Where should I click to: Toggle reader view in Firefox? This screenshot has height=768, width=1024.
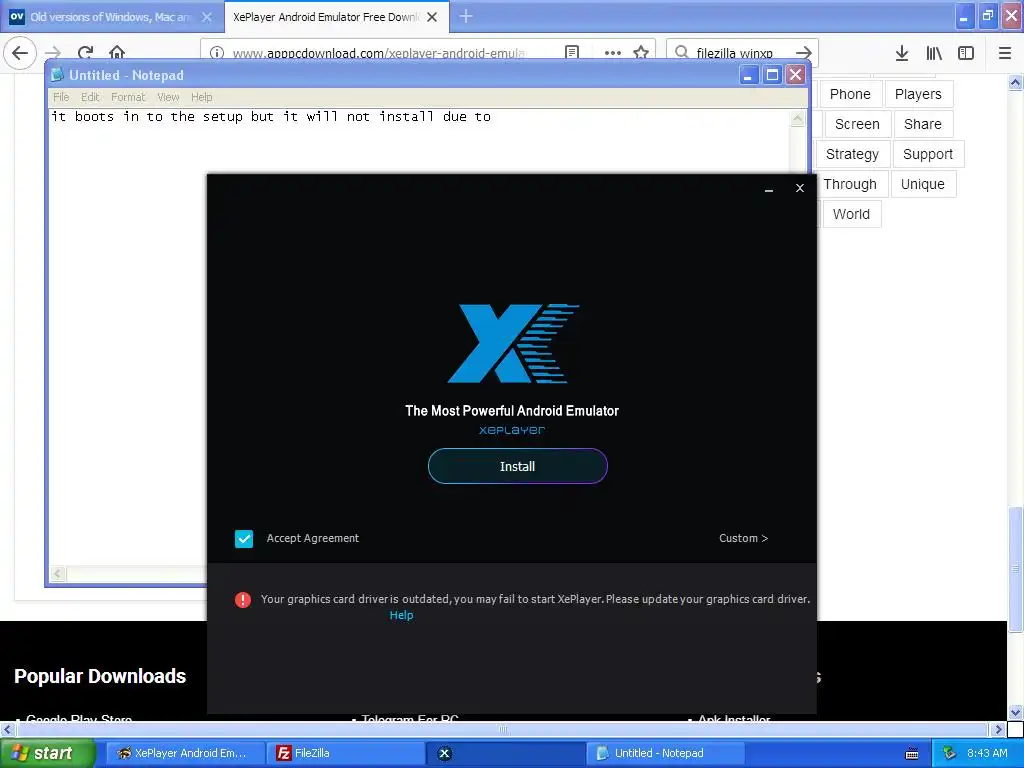click(572, 52)
